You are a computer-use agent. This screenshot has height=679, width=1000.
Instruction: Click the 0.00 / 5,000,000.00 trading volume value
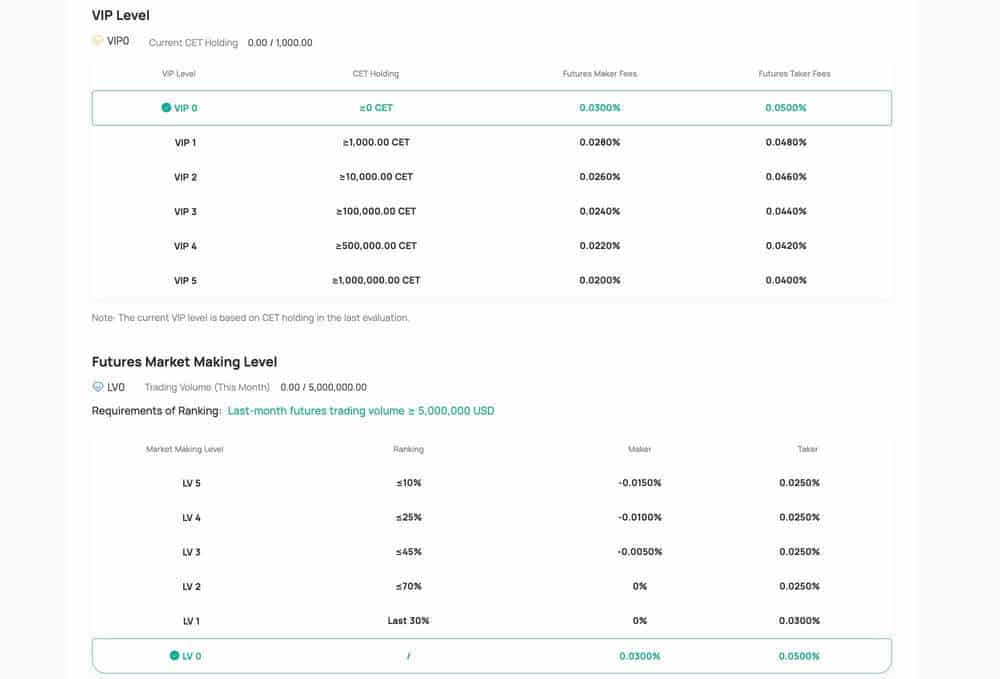pos(324,387)
